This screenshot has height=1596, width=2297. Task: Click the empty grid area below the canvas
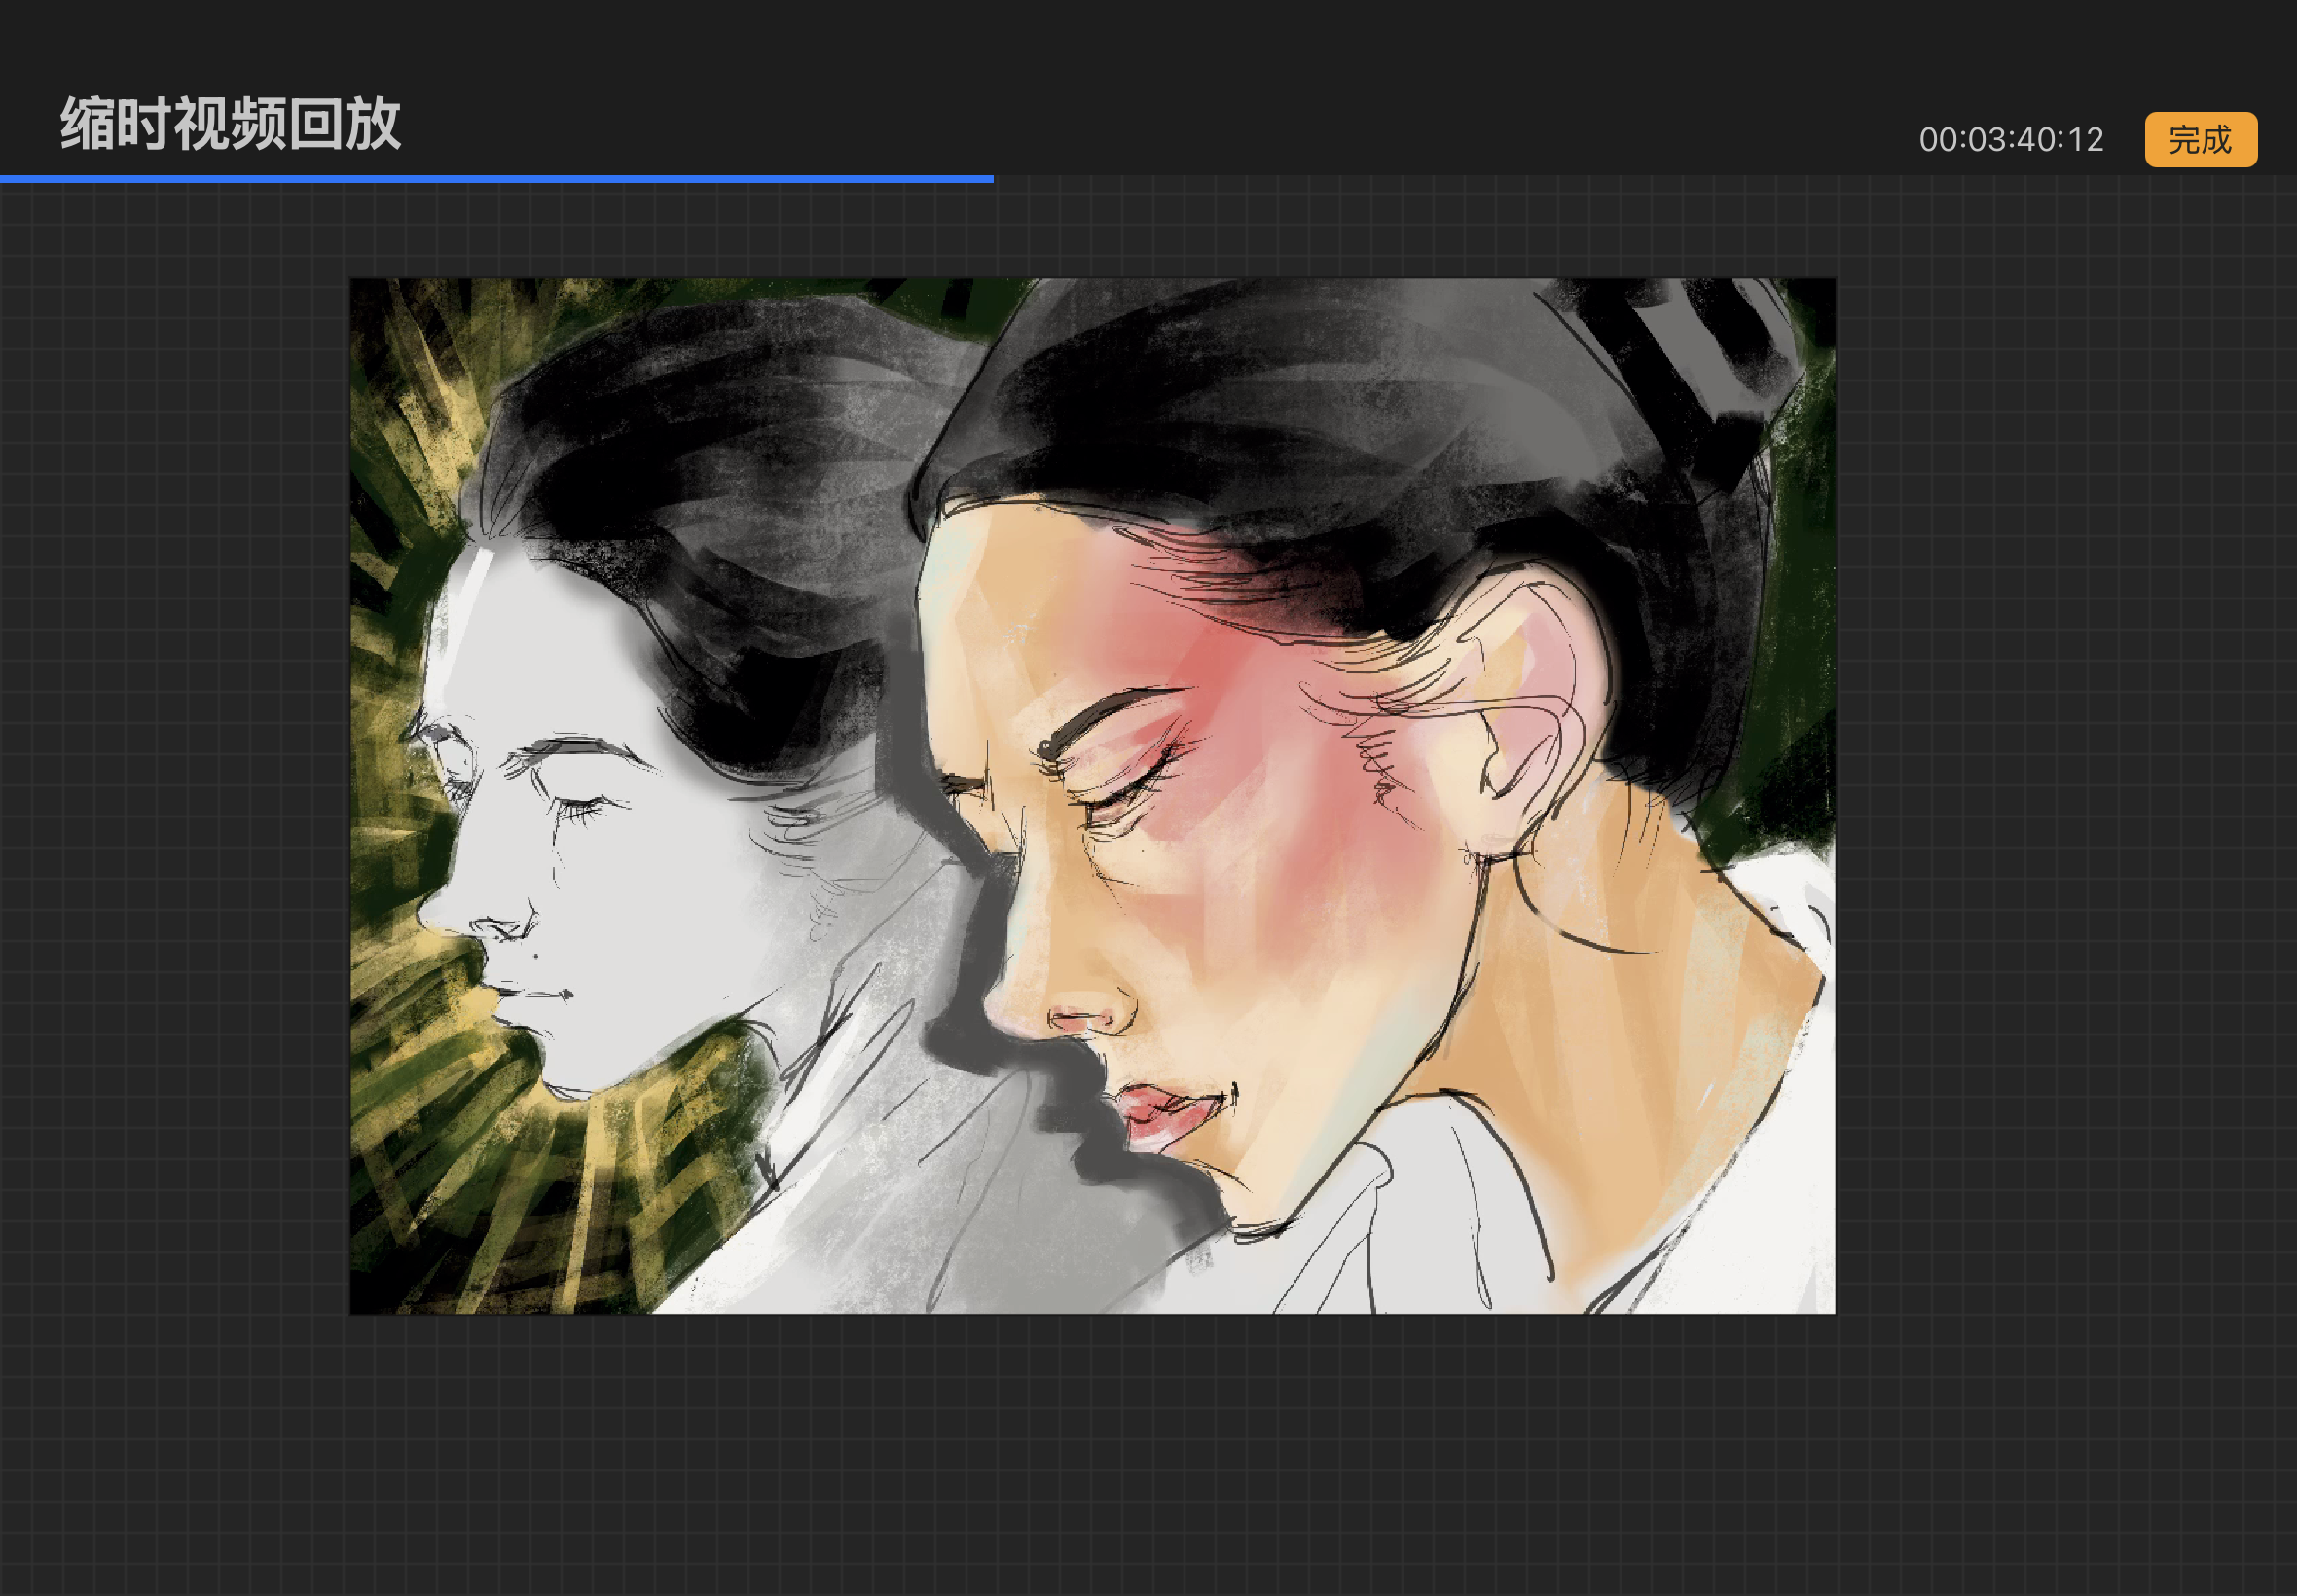tap(1100, 1450)
